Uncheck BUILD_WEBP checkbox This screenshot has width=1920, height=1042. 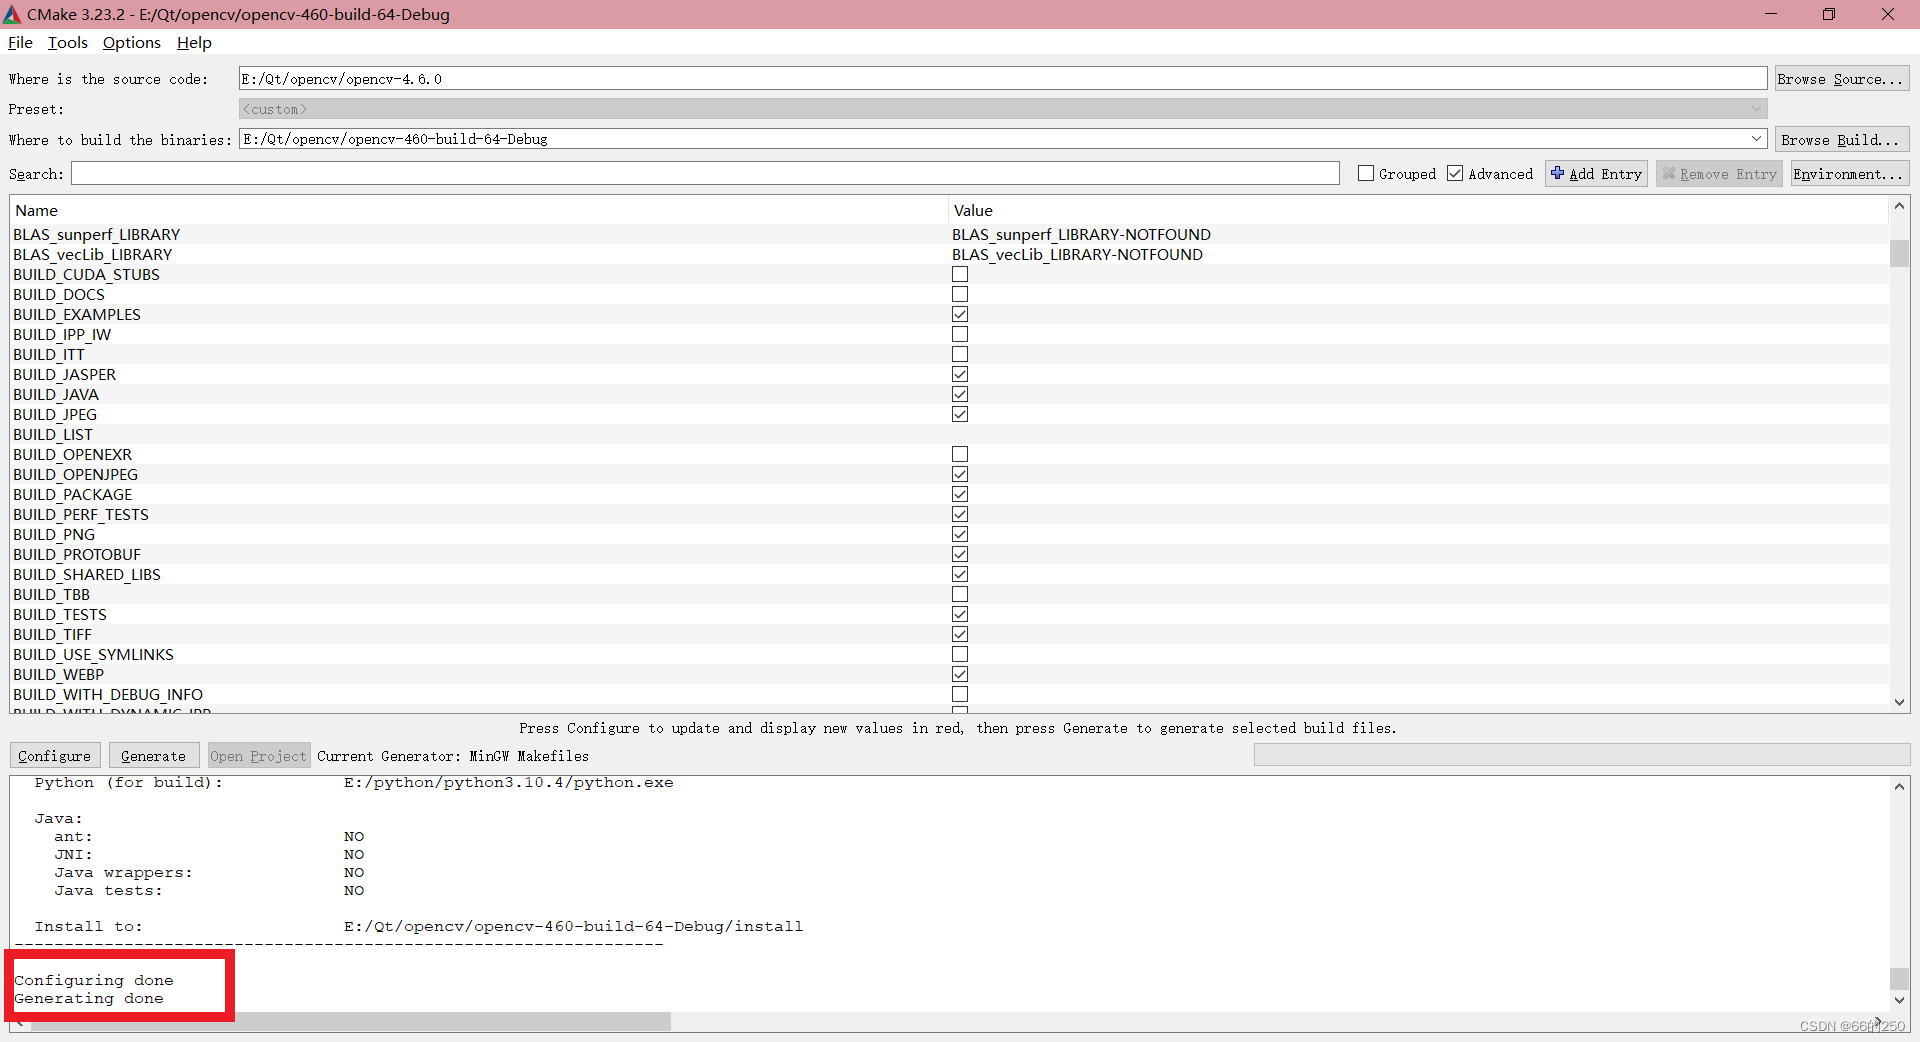click(x=960, y=674)
